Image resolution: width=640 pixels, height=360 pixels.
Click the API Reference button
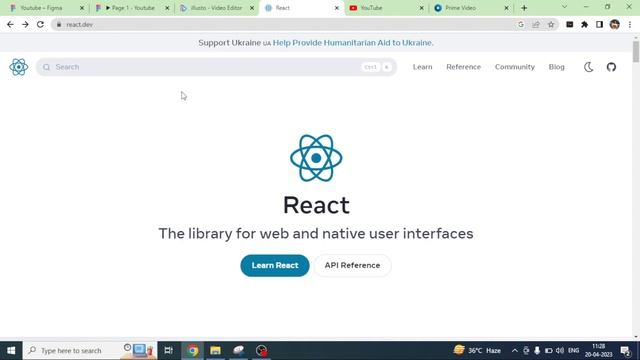coord(352,265)
